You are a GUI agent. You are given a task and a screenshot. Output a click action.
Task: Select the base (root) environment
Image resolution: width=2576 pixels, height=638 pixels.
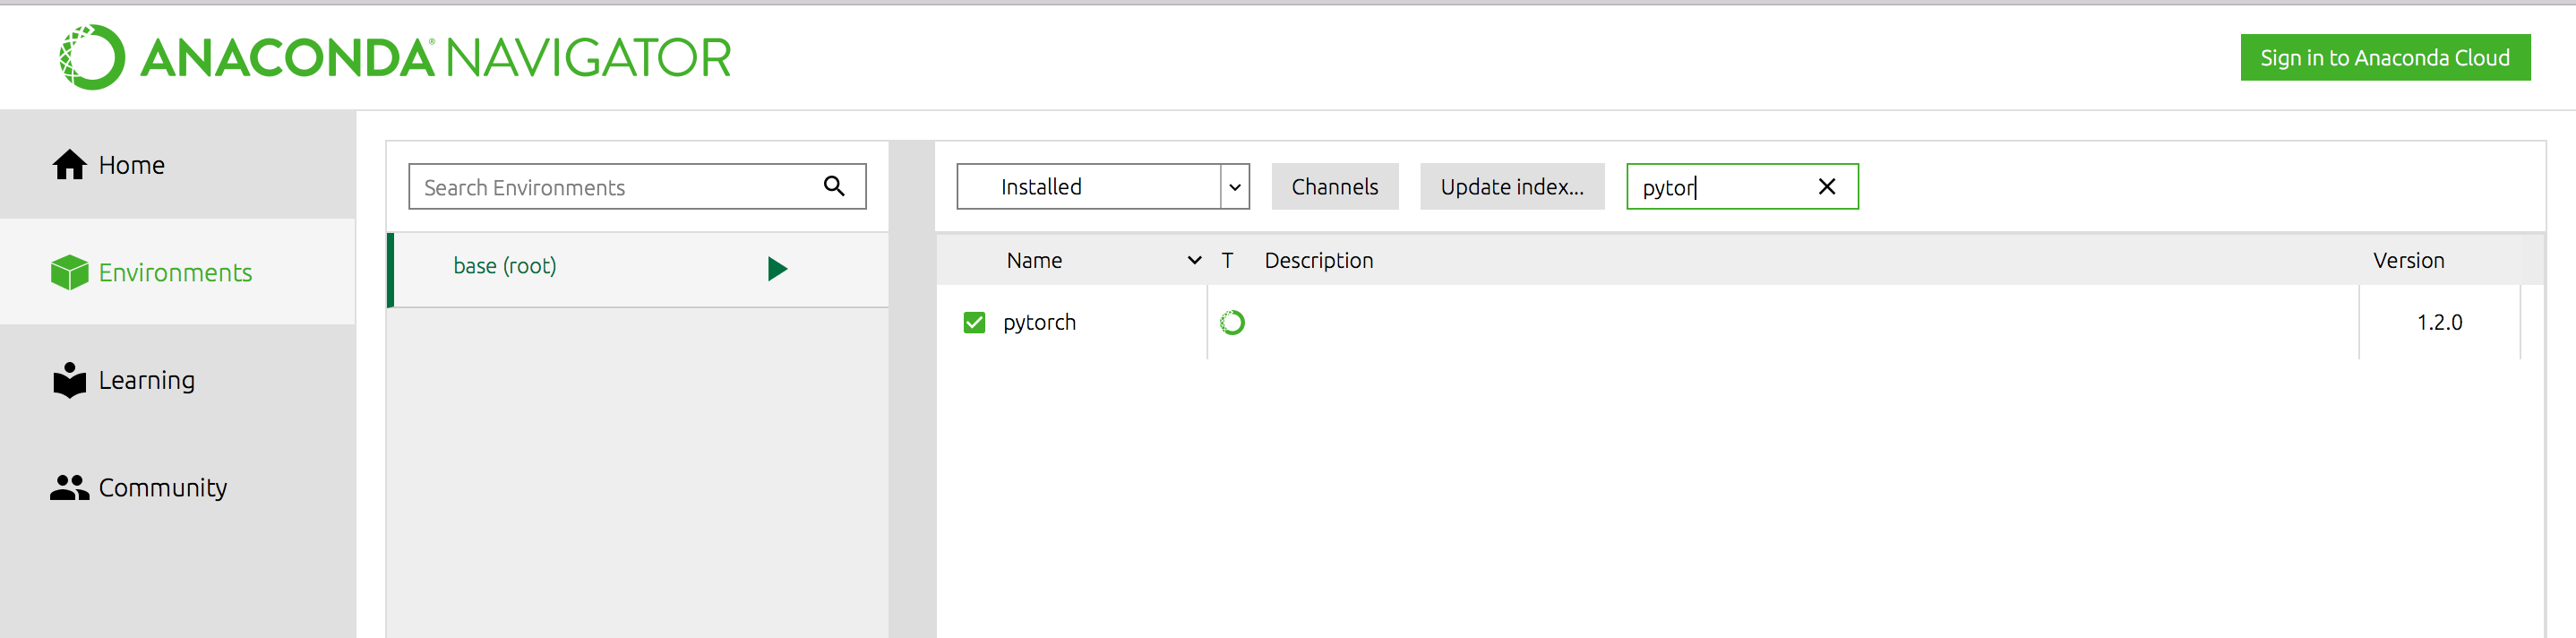[505, 266]
